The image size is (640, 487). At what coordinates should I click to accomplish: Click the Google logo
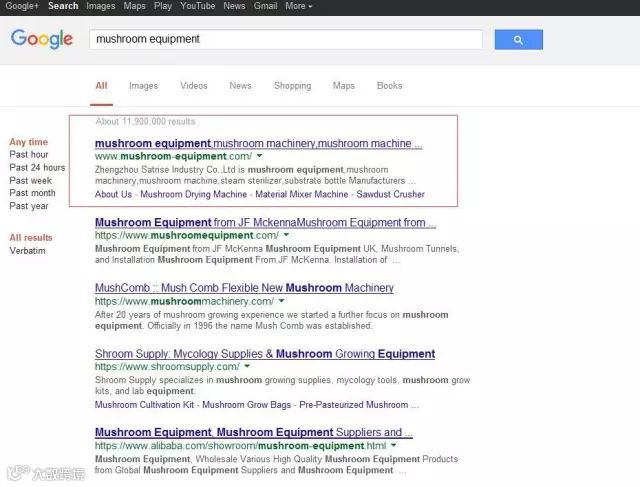42,39
